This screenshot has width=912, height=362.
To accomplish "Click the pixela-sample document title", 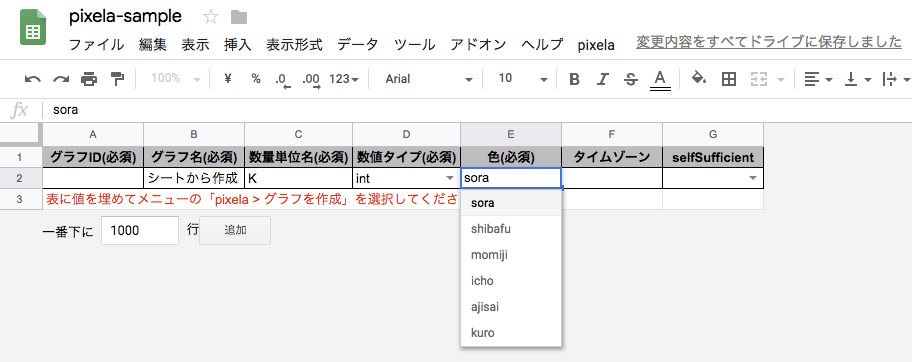I will click(x=125, y=17).
